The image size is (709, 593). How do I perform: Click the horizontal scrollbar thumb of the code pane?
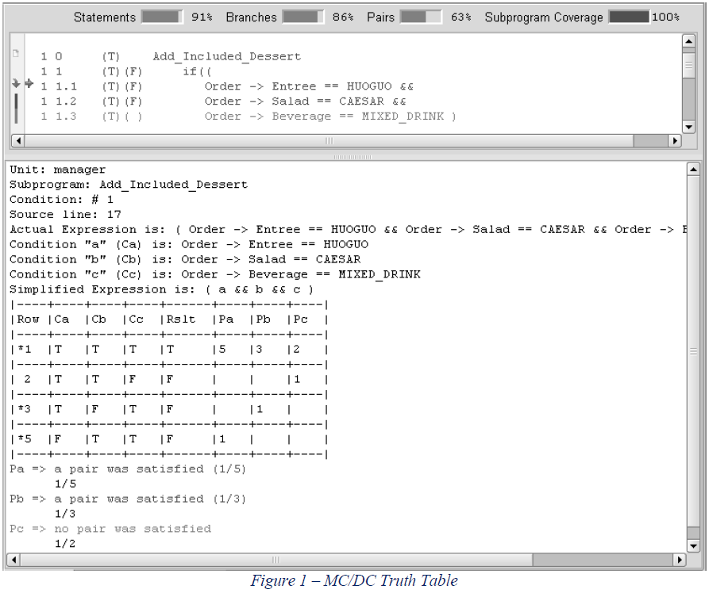click(x=329, y=141)
